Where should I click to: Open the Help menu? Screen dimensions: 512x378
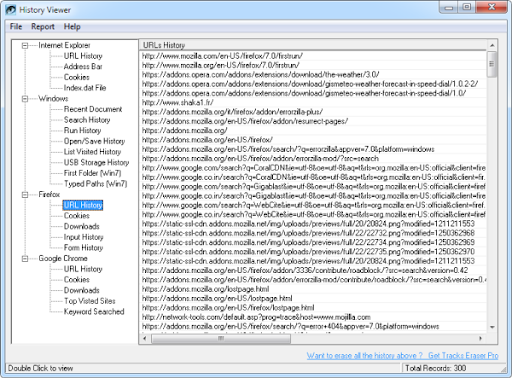coord(72,27)
